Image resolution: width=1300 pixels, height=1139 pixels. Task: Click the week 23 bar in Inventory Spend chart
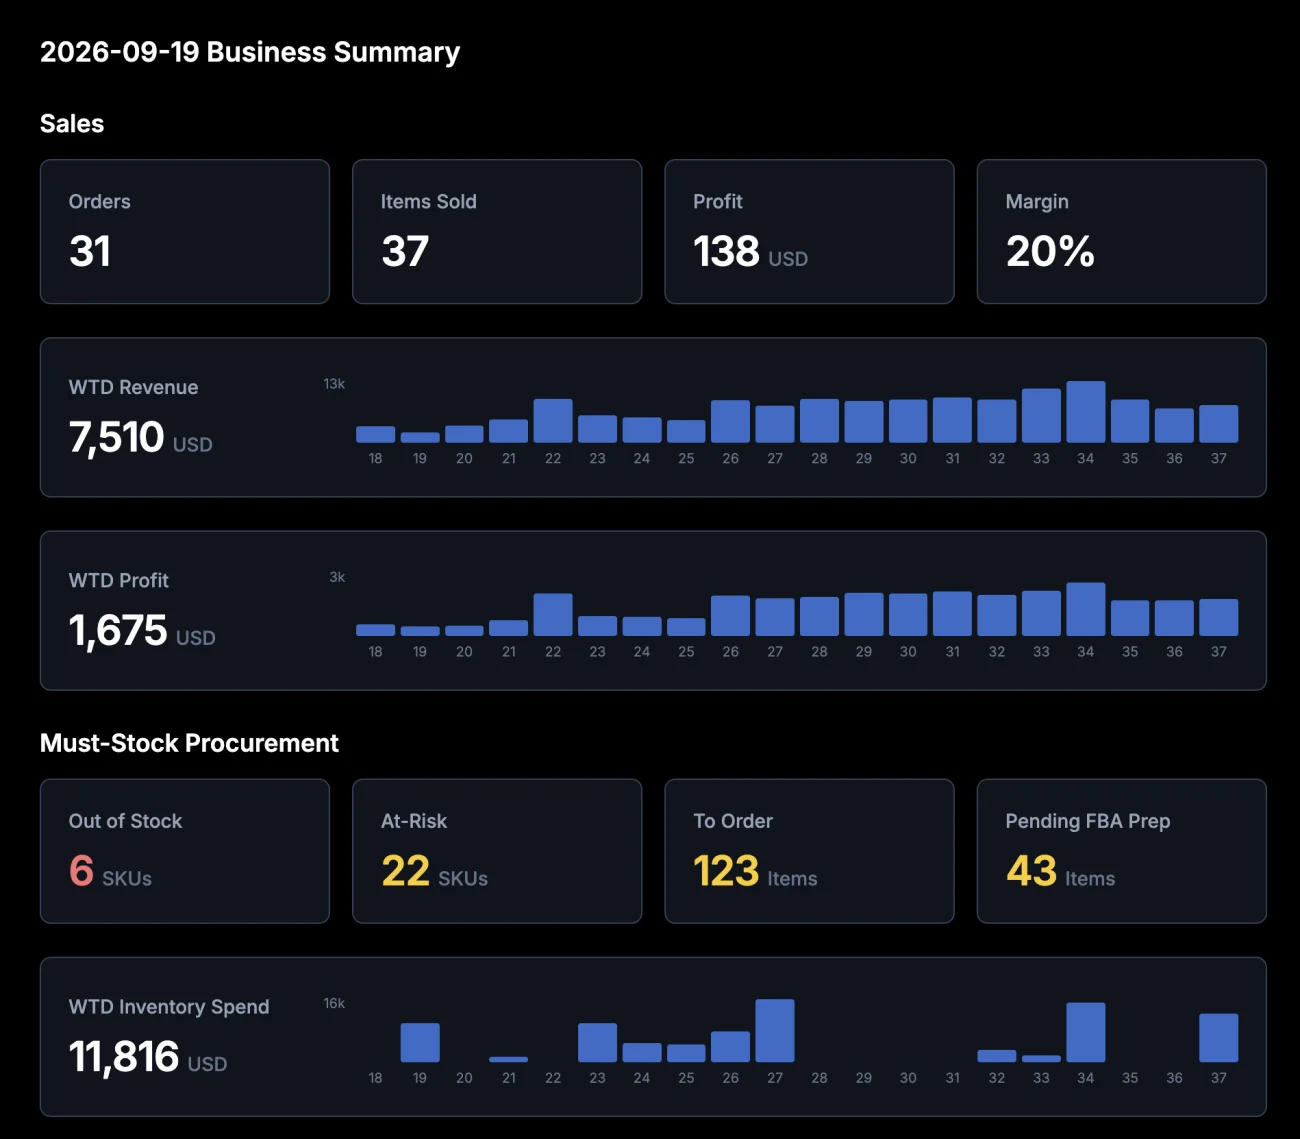tap(597, 1042)
